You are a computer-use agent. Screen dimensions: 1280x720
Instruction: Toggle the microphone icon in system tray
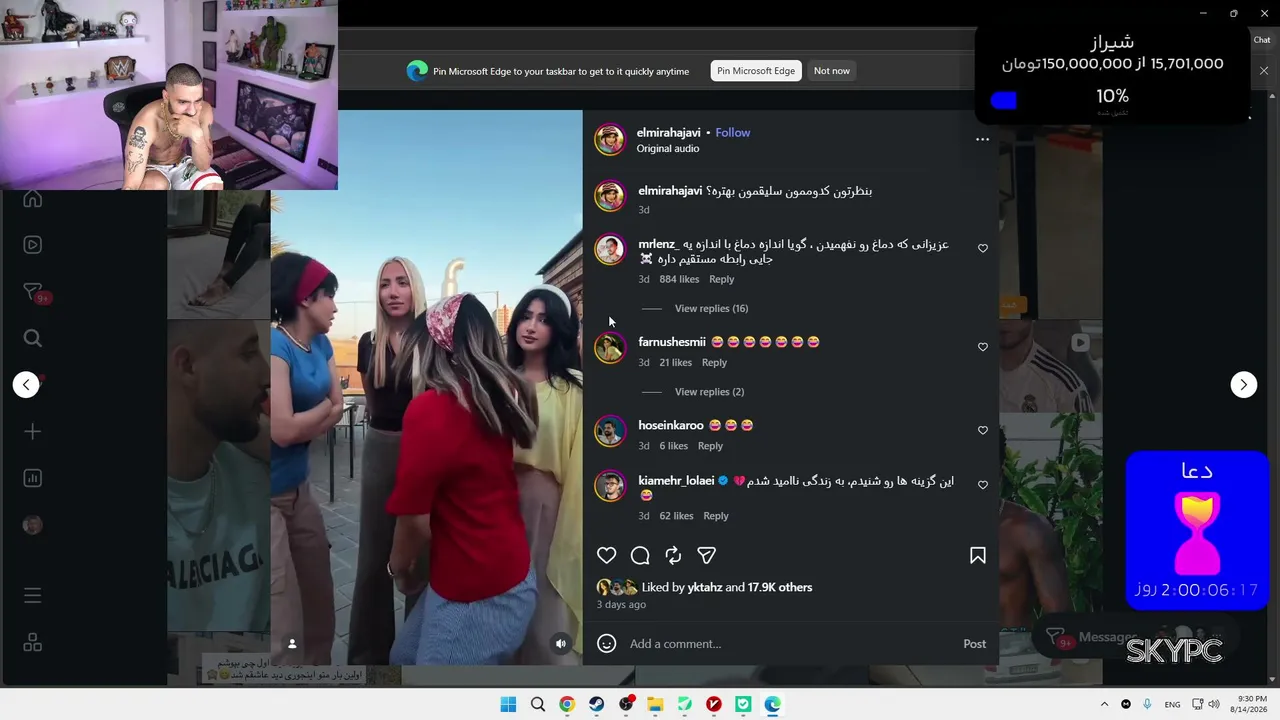point(1147,704)
